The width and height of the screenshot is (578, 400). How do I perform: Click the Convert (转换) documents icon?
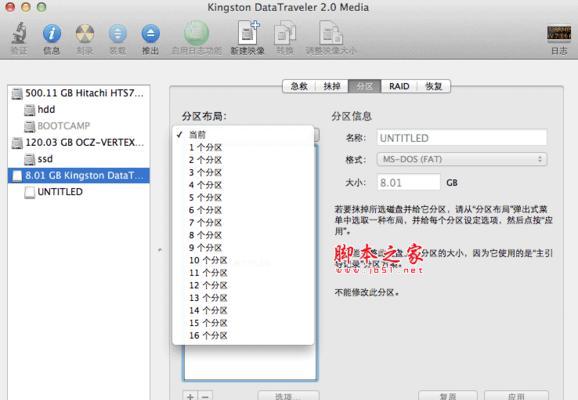tap(285, 33)
